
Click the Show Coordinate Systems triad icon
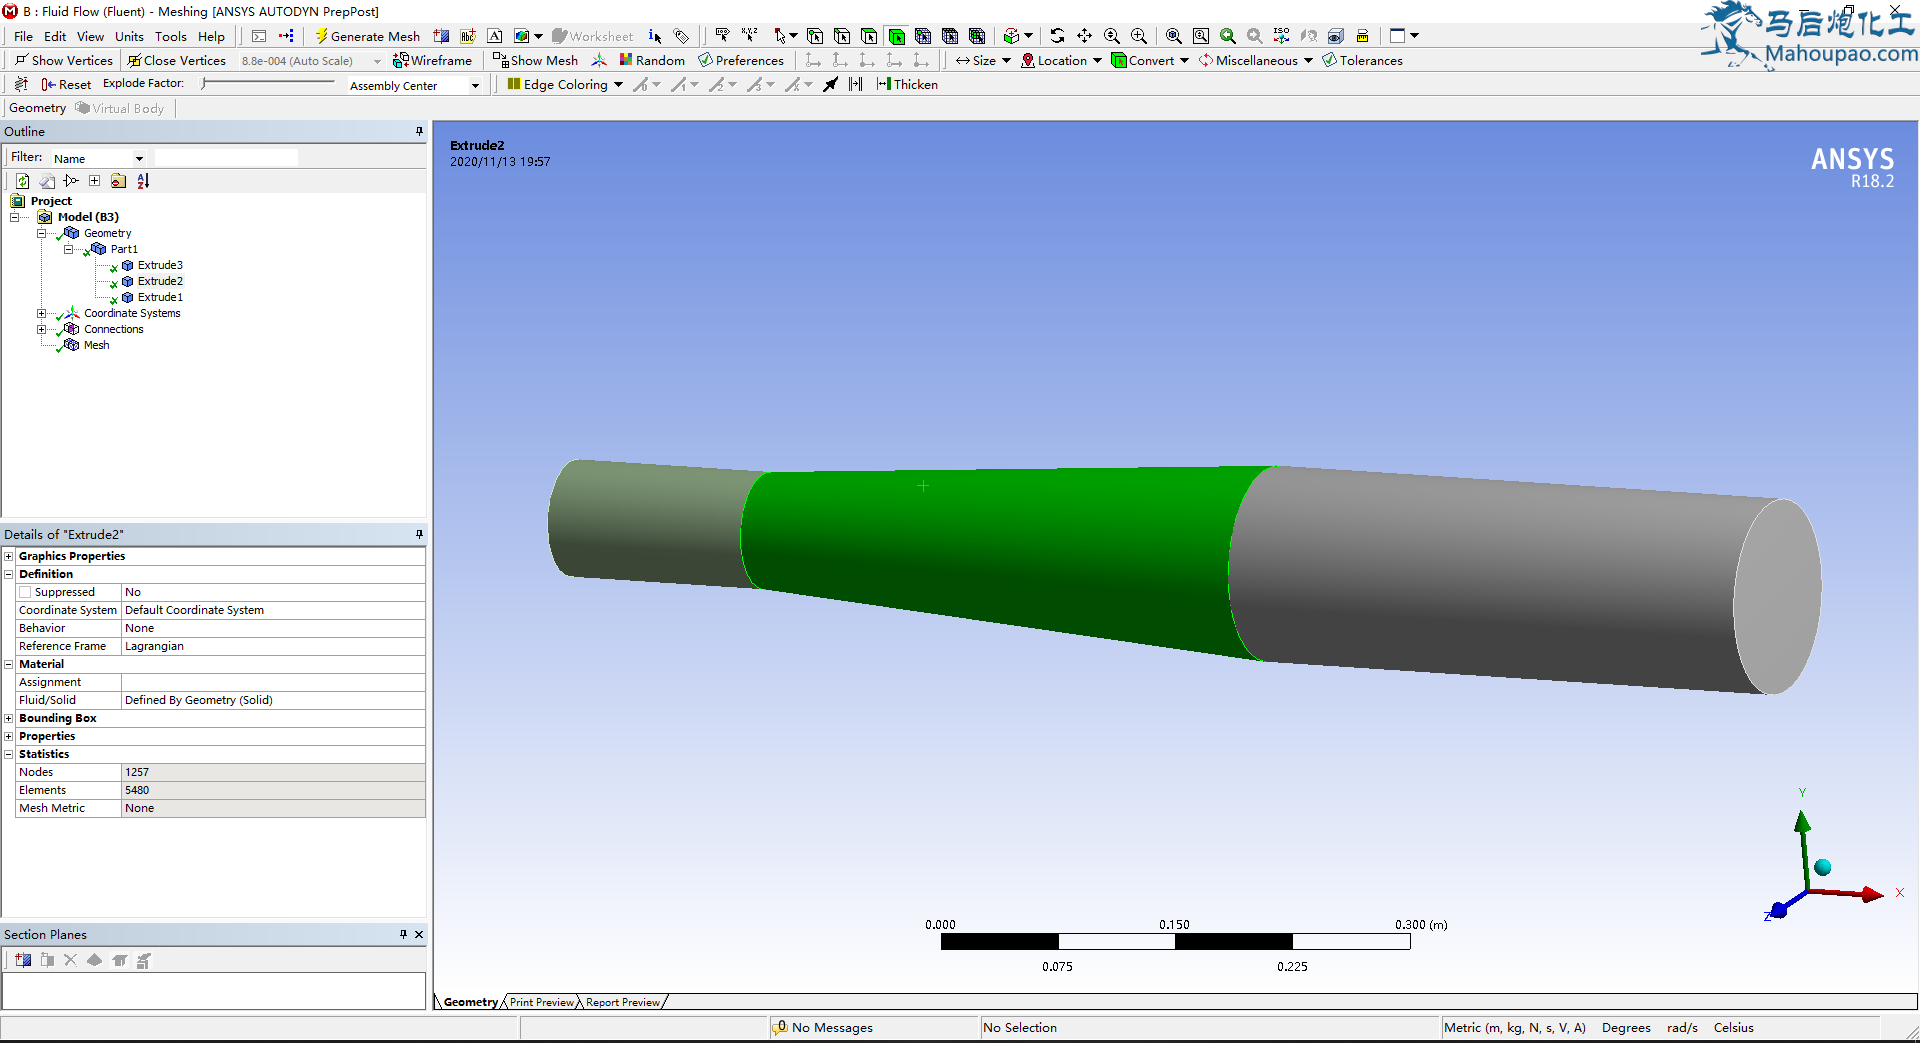coord(598,60)
